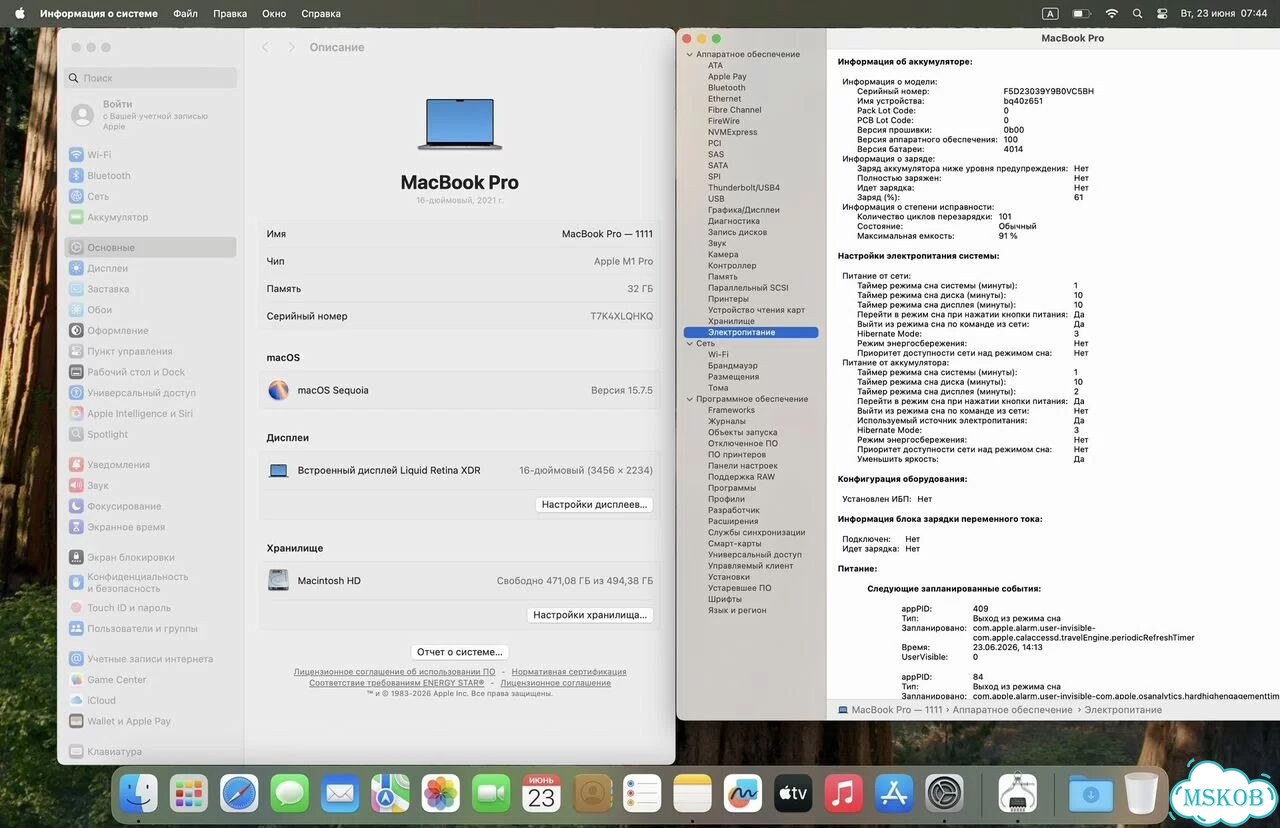This screenshot has width=1280, height=828.
Task: Open System Information chip icon in Dock
Action: tap(1018, 794)
